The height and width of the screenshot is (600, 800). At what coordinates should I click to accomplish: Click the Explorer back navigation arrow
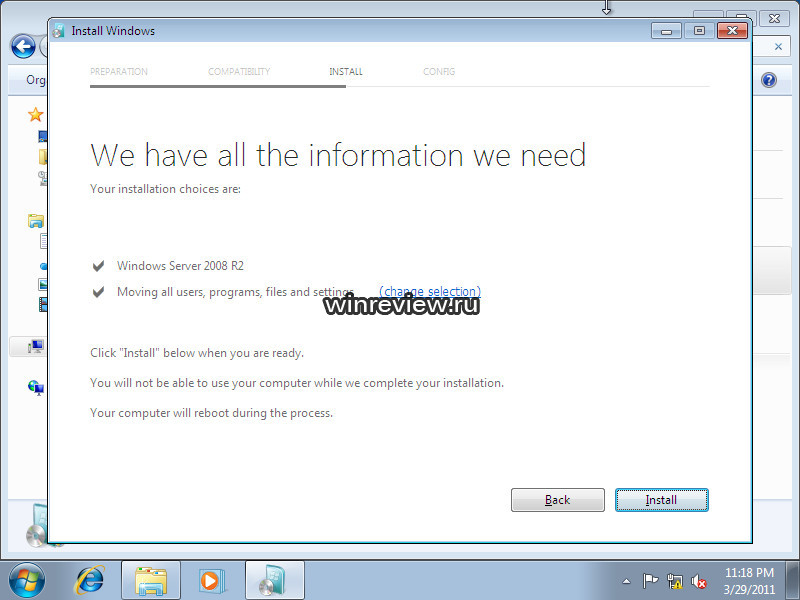point(22,47)
